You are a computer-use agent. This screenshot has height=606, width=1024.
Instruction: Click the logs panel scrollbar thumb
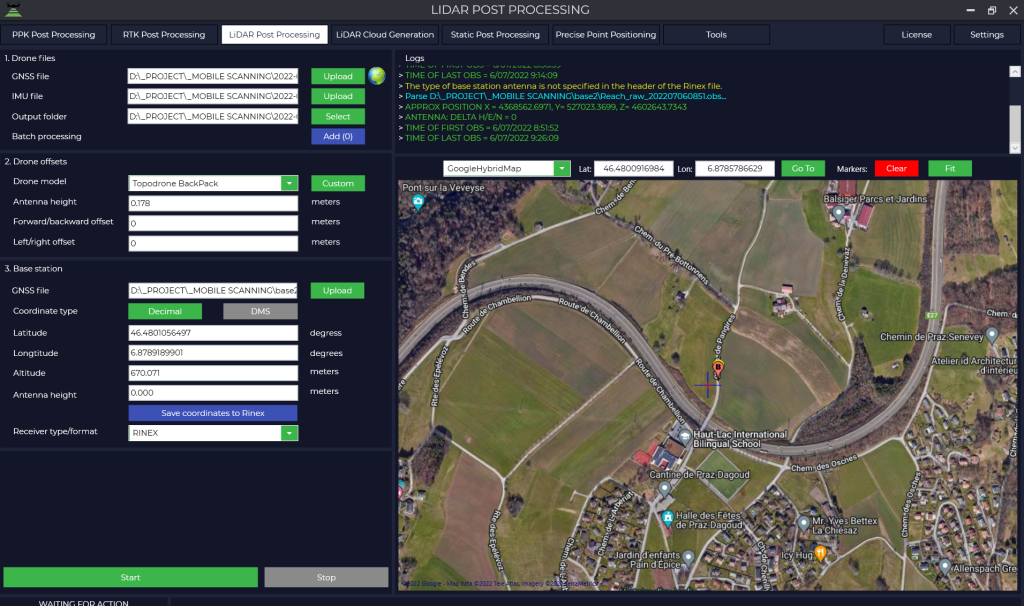1015,122
